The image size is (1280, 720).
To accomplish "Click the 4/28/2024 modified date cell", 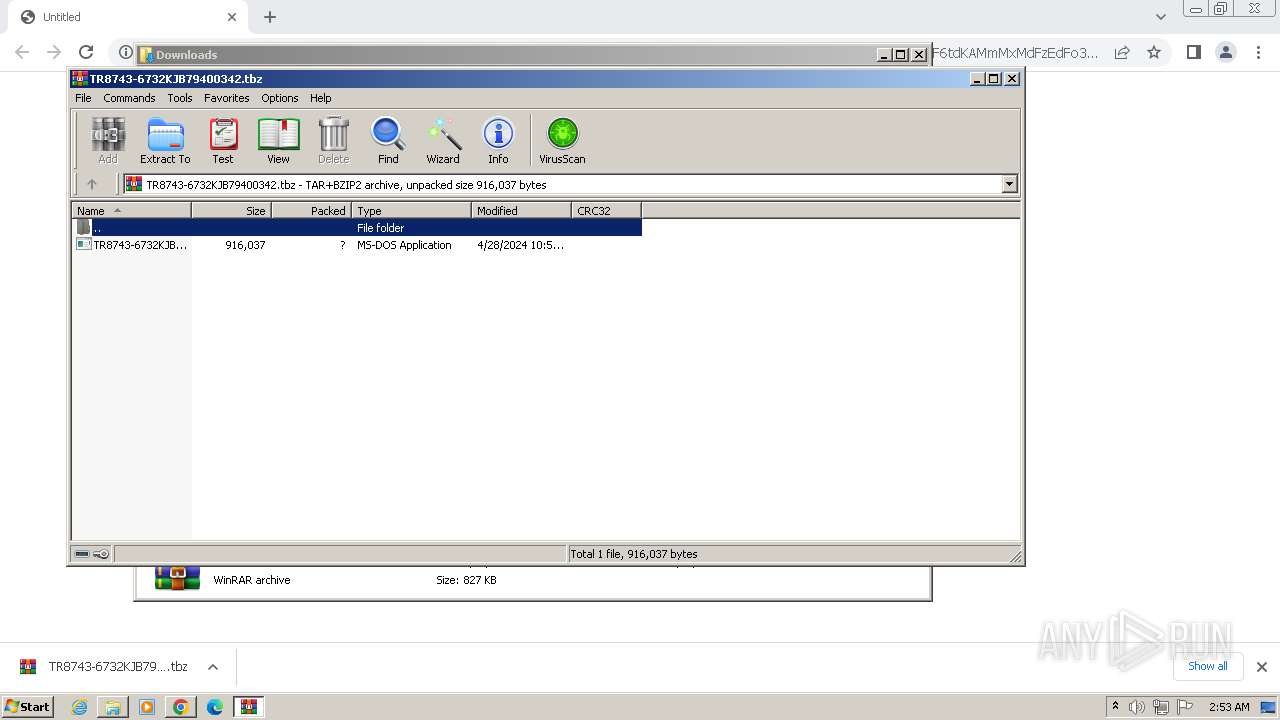I will pyautogui.click(x=520, y=245).
